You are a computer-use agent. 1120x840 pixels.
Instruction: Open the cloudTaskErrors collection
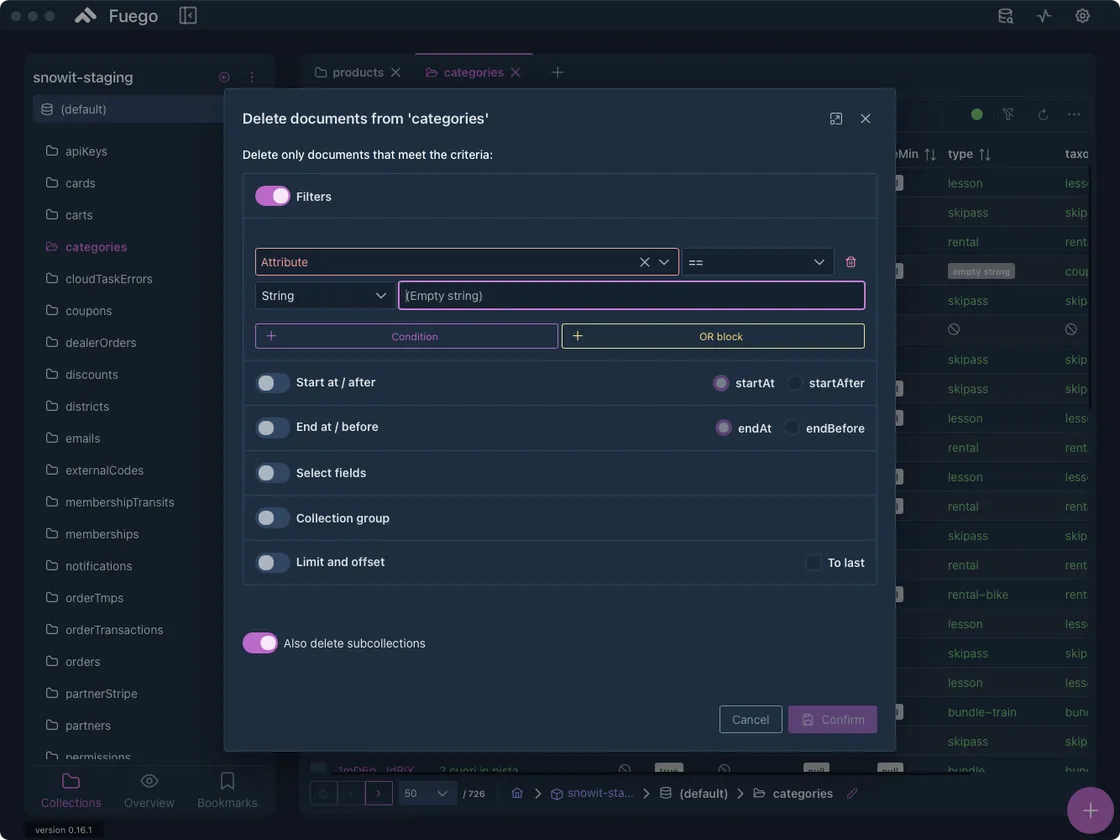tap(109, 279)
